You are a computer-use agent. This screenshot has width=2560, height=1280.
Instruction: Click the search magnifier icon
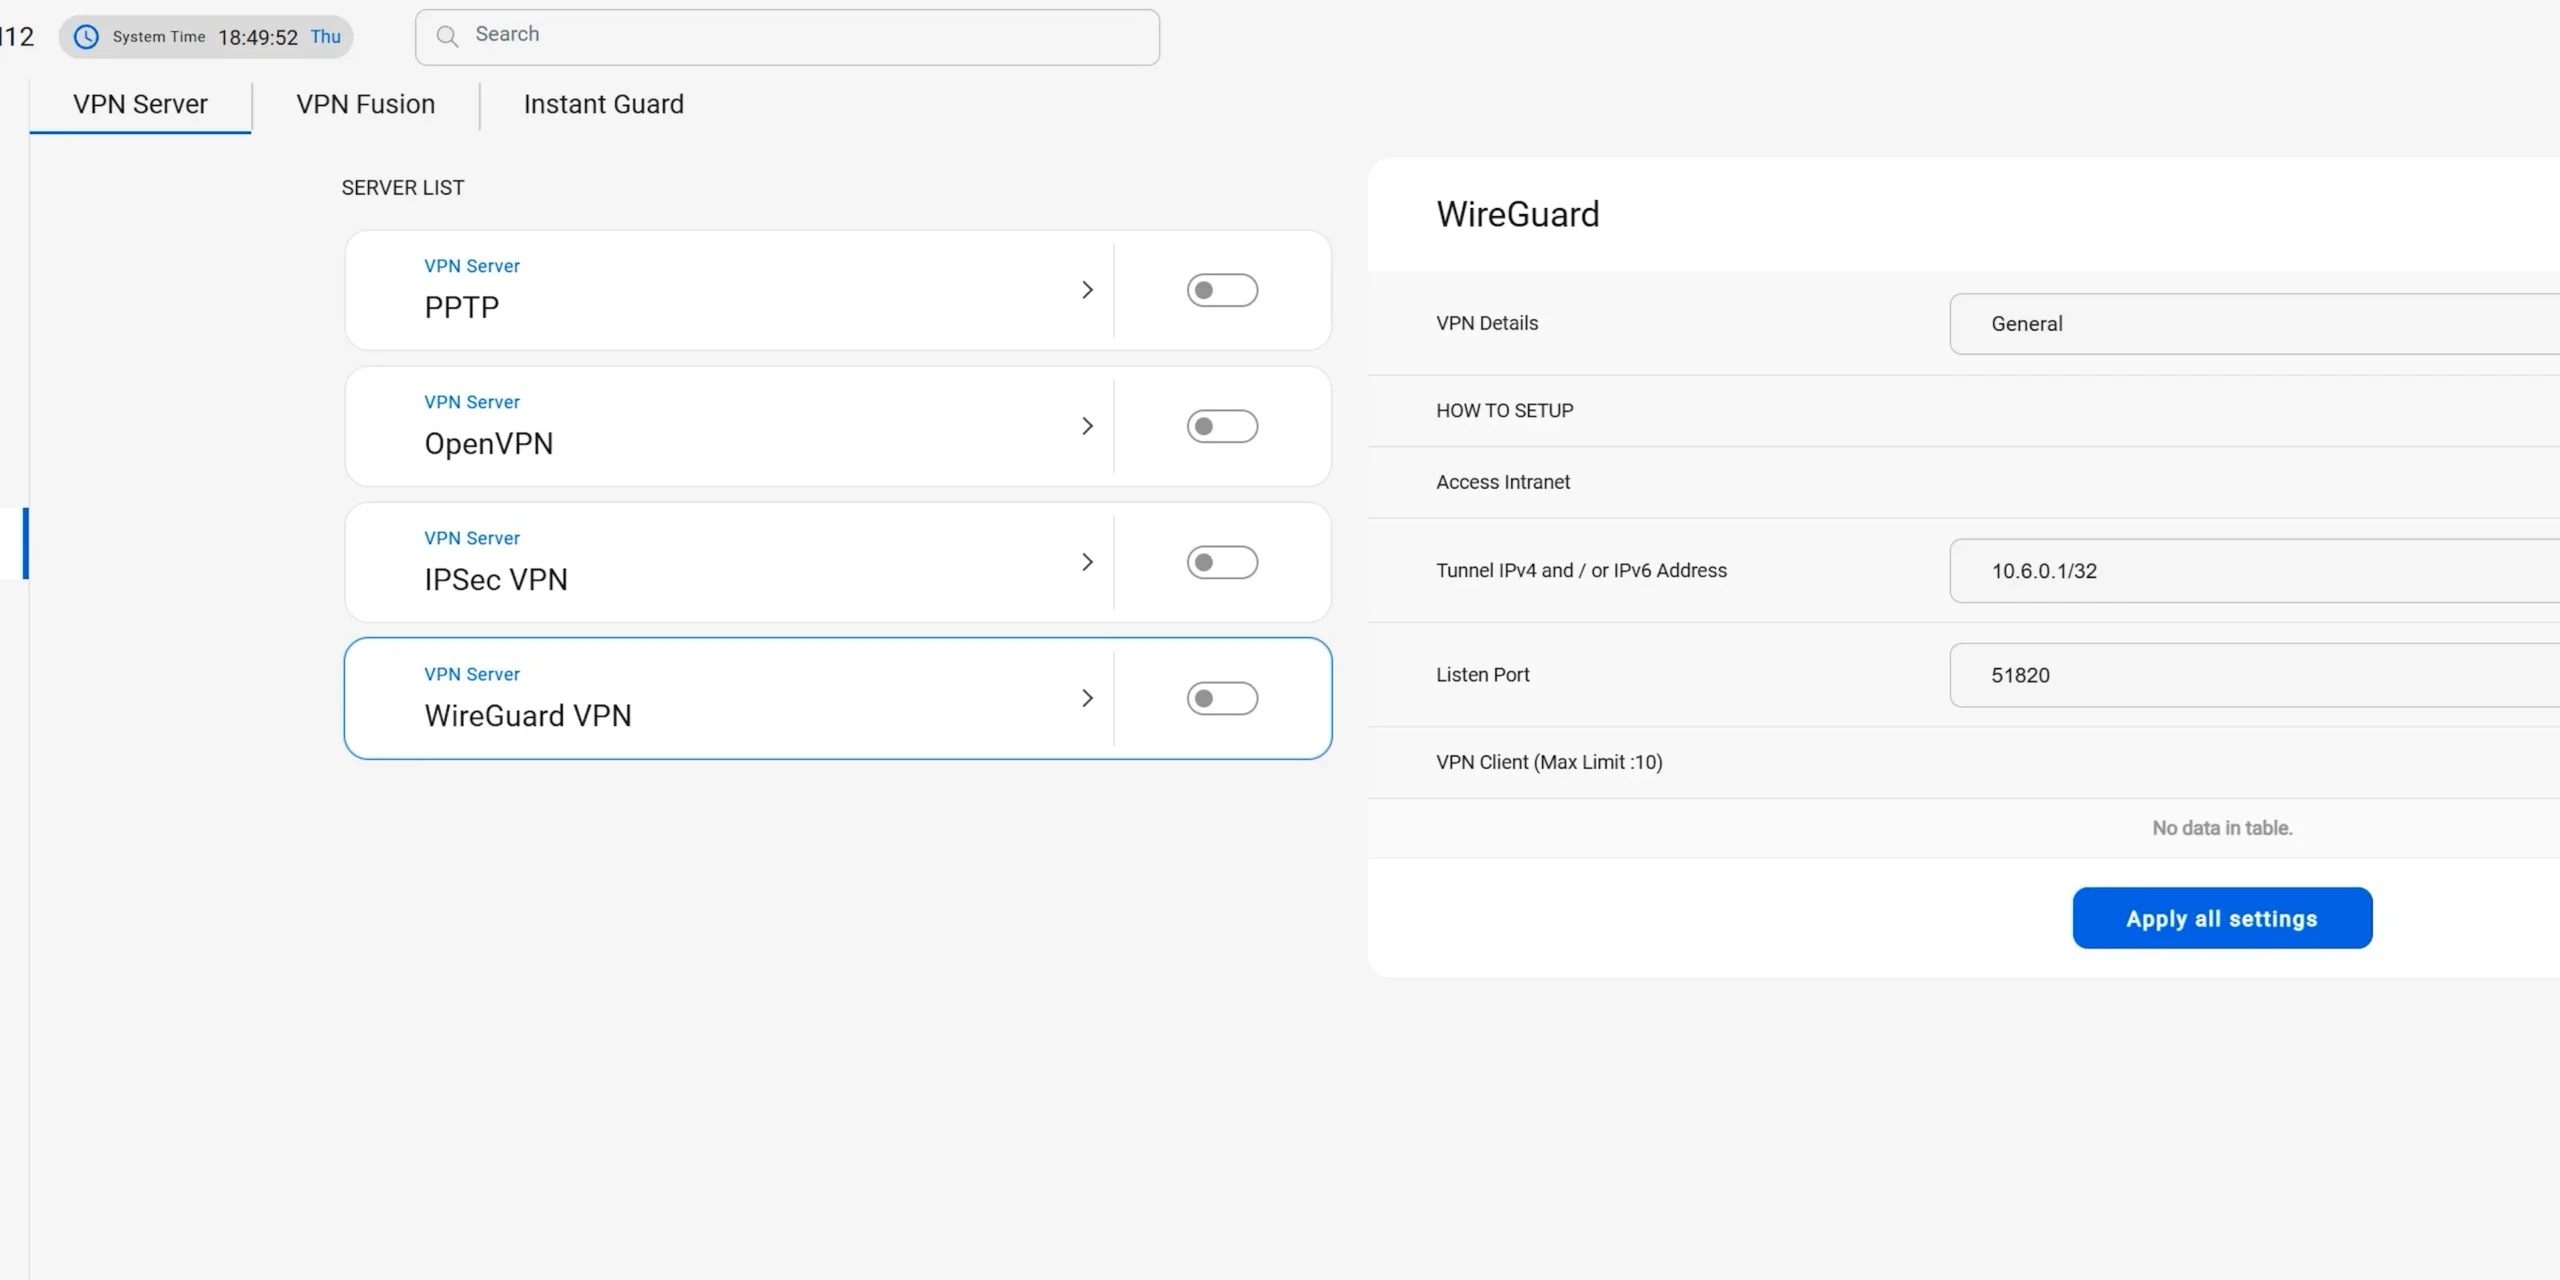click(447, 37)
